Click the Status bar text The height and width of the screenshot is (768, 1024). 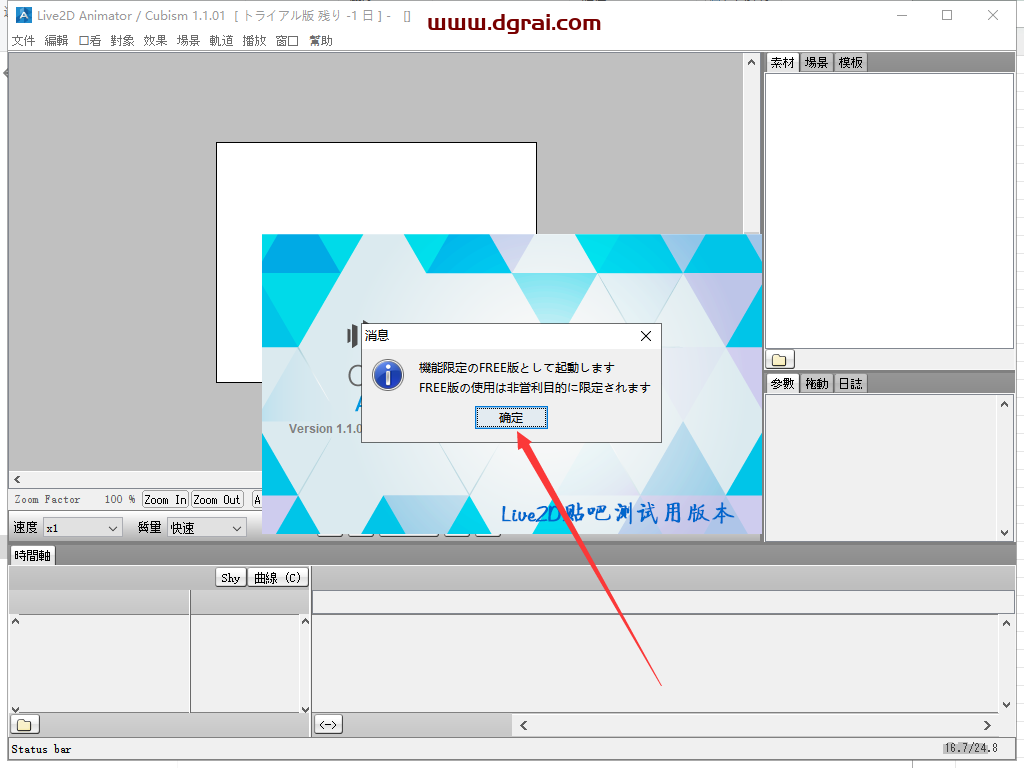pyautogui.click(x=41, y=750)
